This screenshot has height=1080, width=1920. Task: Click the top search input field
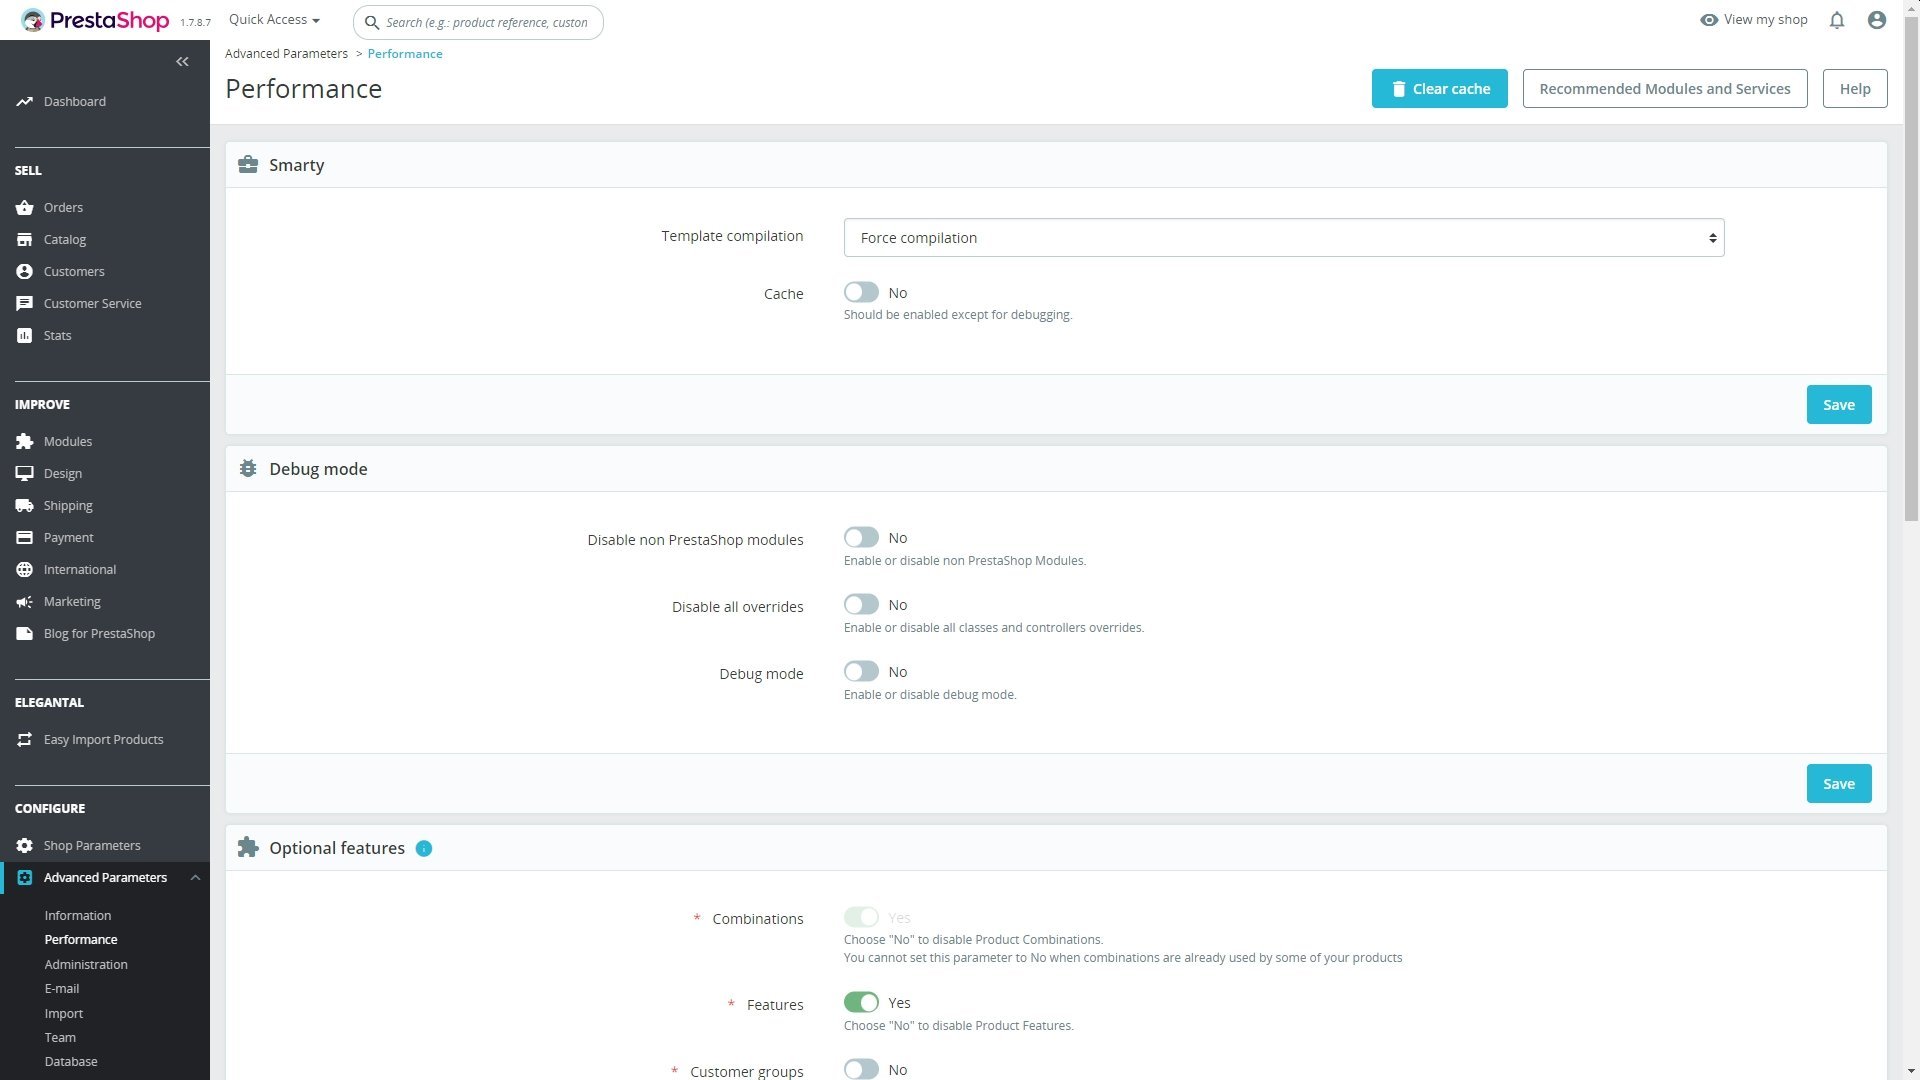[487, 22]
